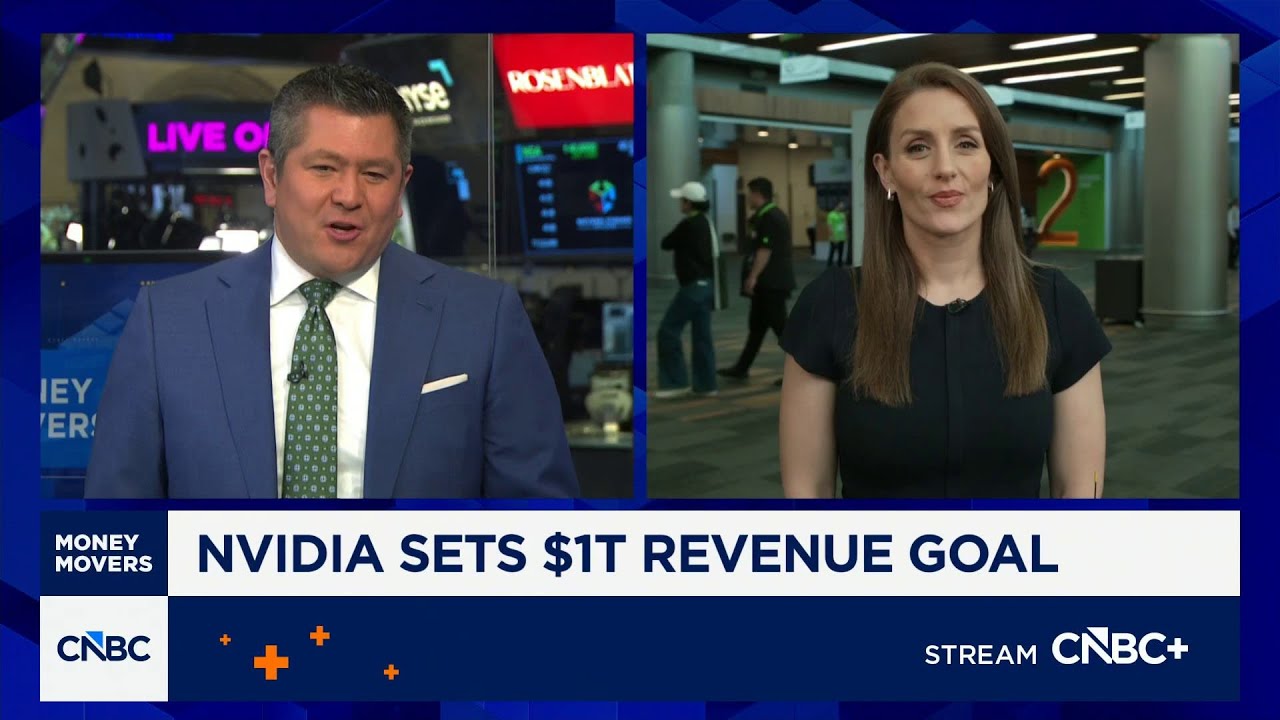Click the large orange plus sign graphic
The width and height of the screenshot is (1280, 720).
(x=271, y=662)
